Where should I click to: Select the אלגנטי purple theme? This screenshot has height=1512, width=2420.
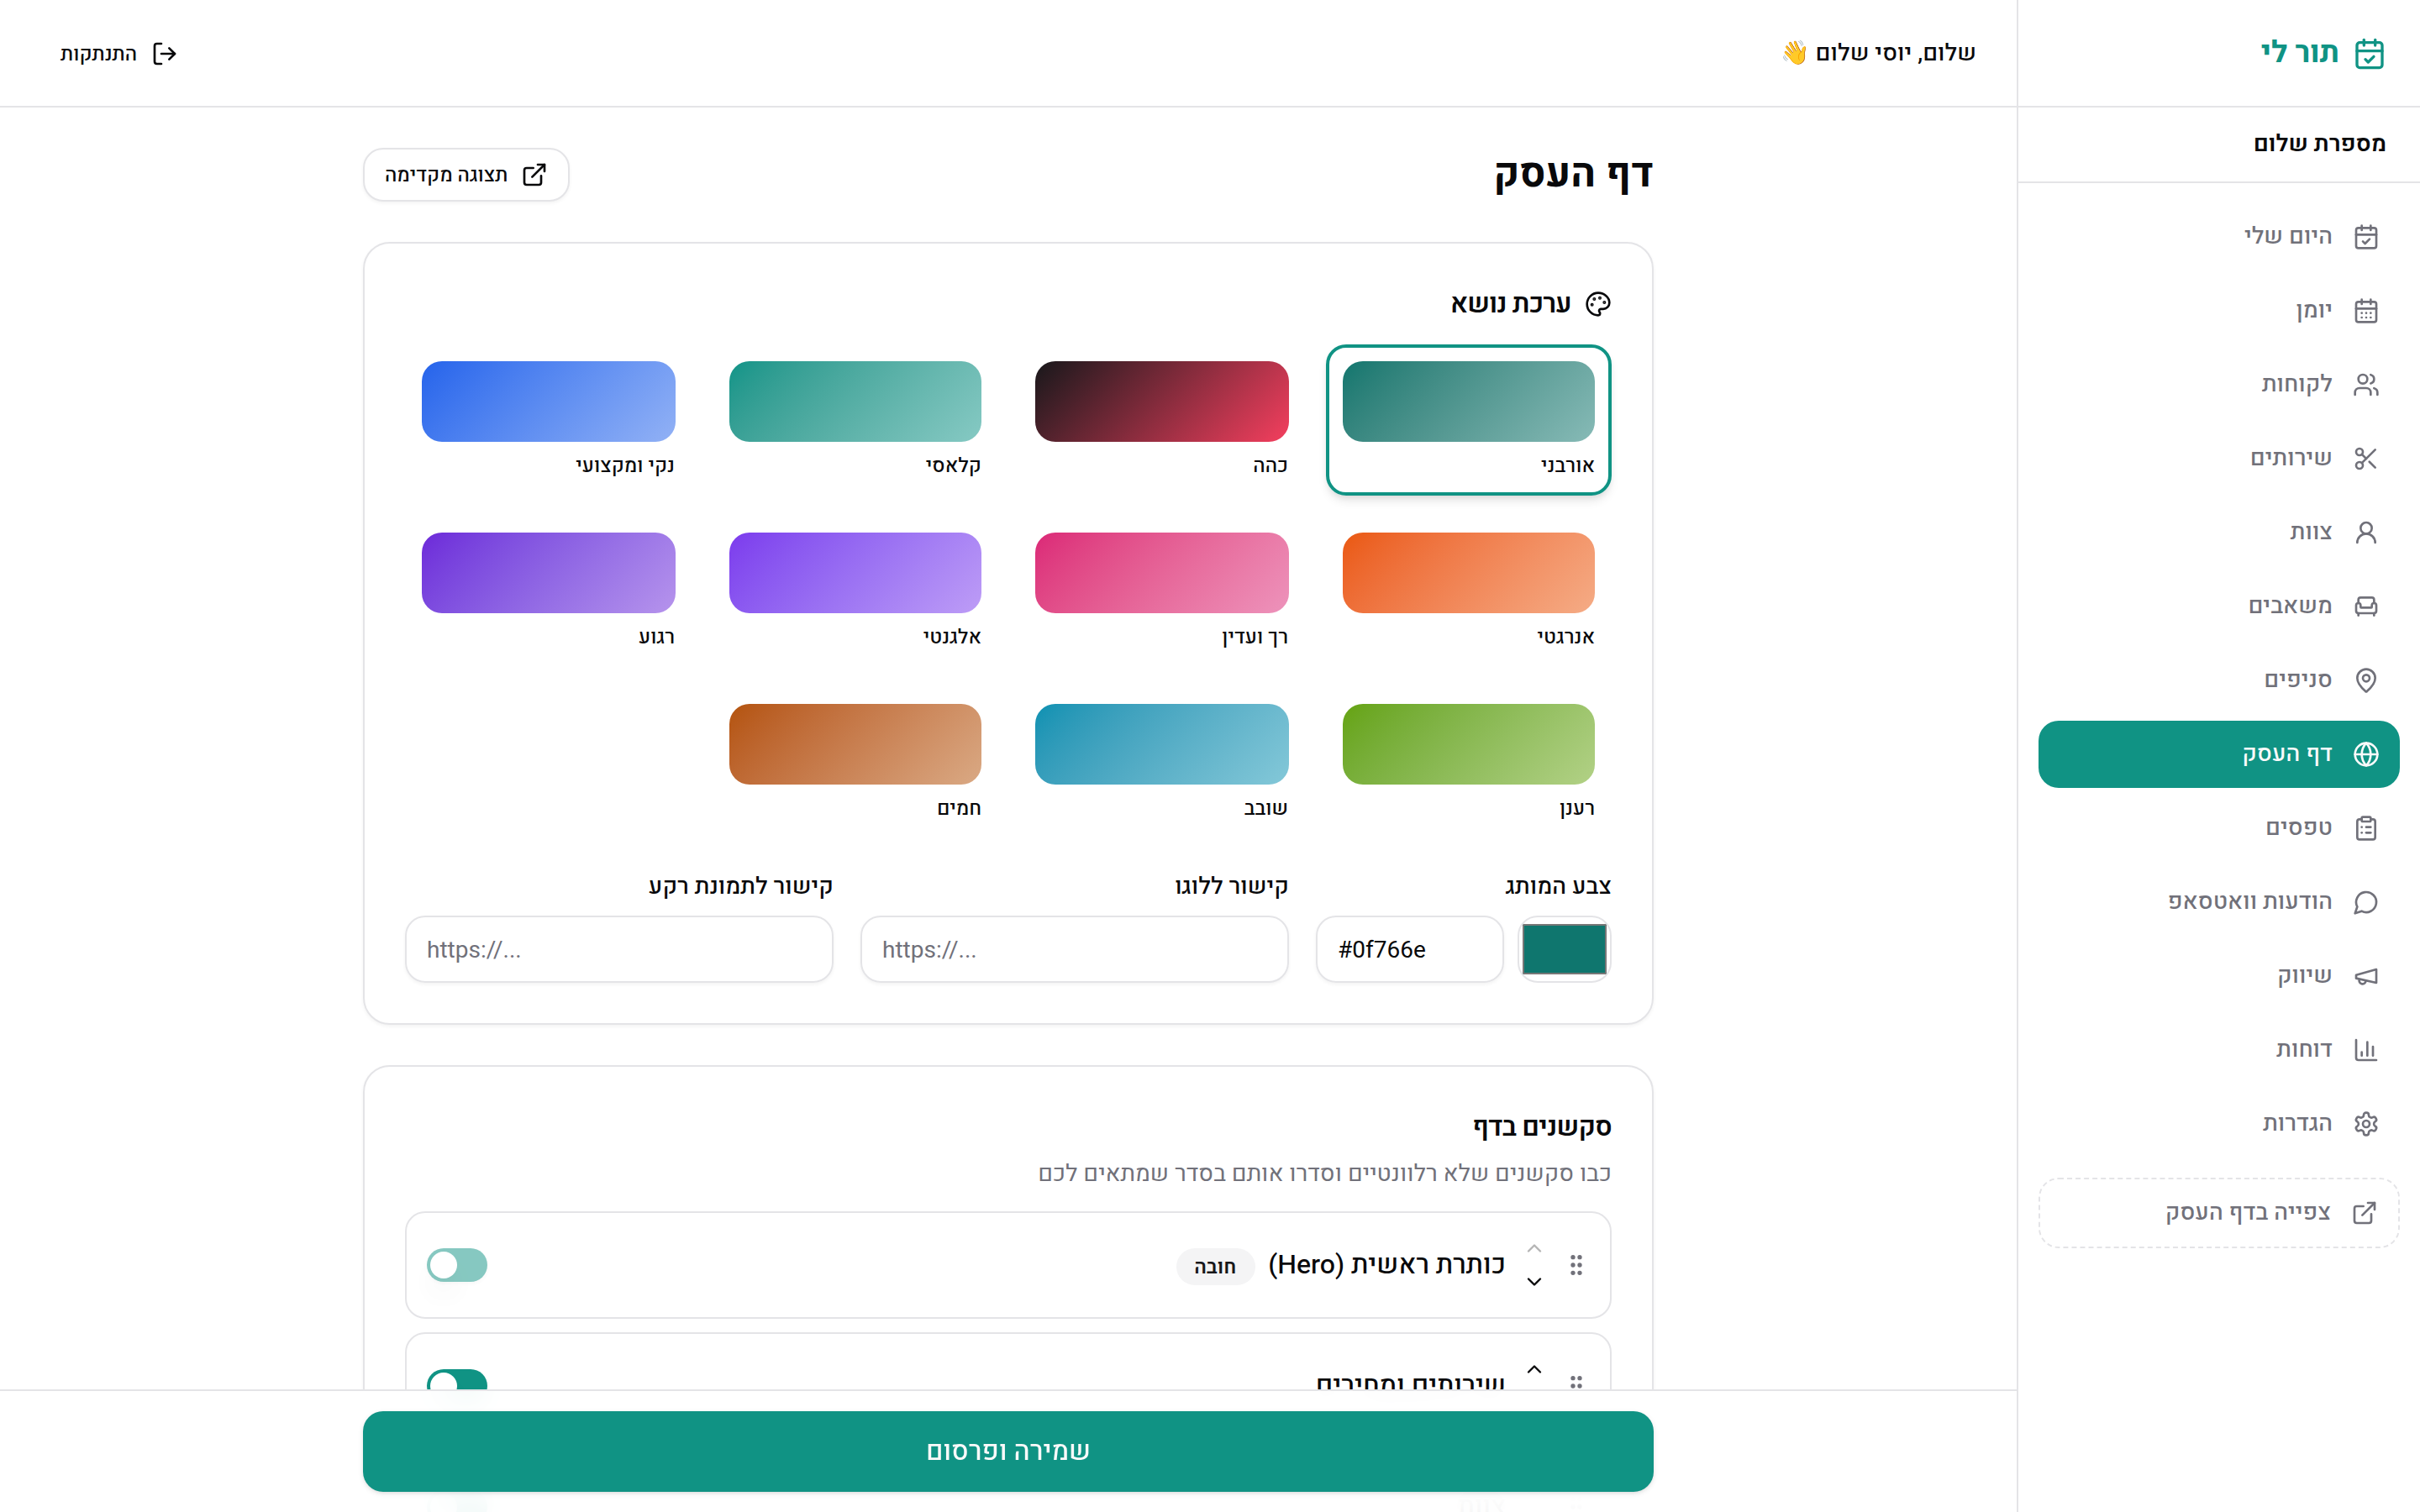coord(855,591)
